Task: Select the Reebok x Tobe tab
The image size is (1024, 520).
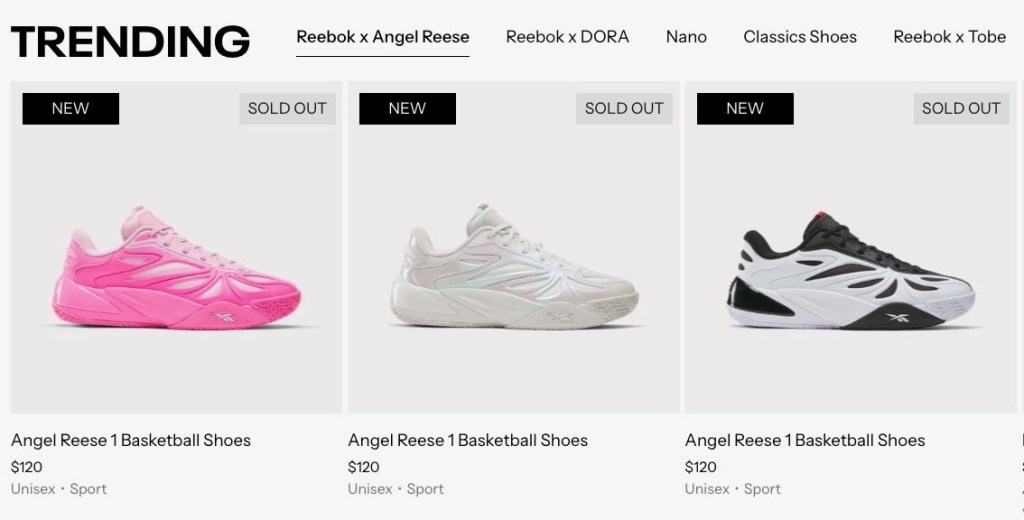Action: (949, 37)
